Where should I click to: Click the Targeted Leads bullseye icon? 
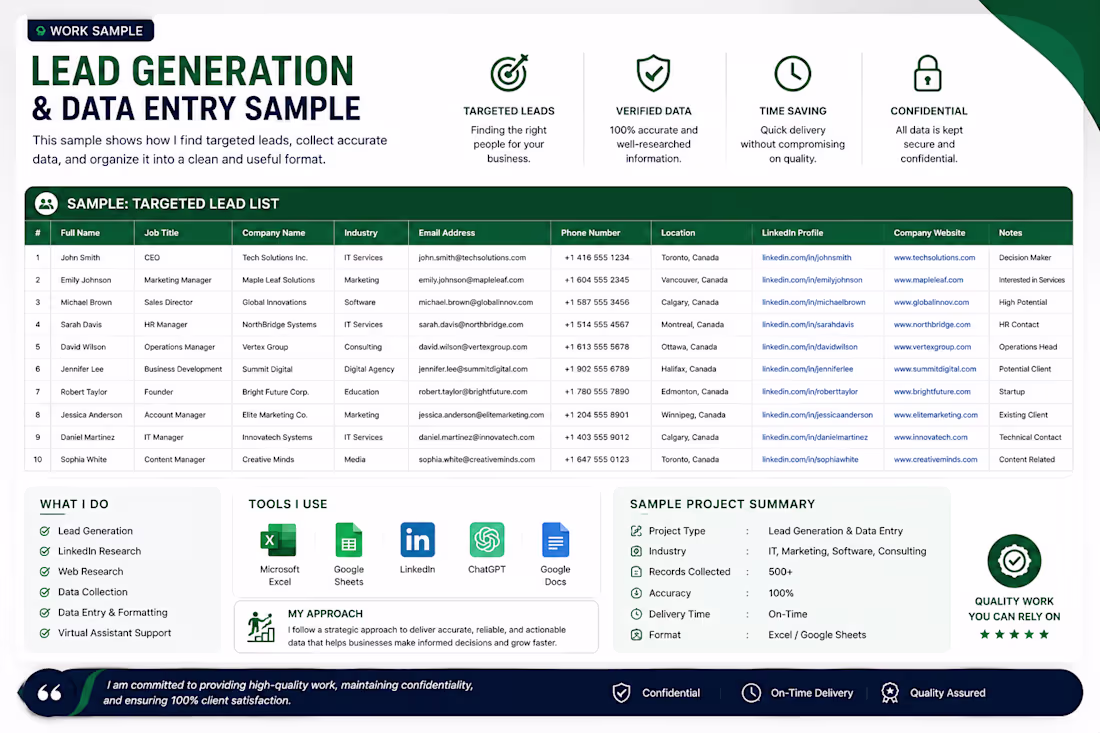tap(509, 73)
